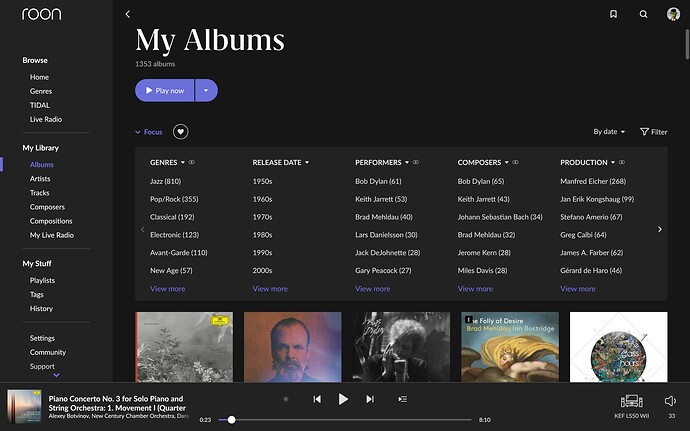Open the play queue icon
Screen dimensions: 690x431
tap(403, 399)
